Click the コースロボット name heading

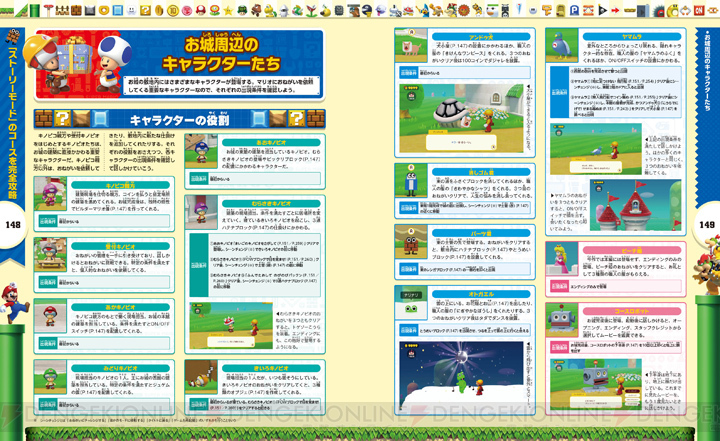[632, 311]
